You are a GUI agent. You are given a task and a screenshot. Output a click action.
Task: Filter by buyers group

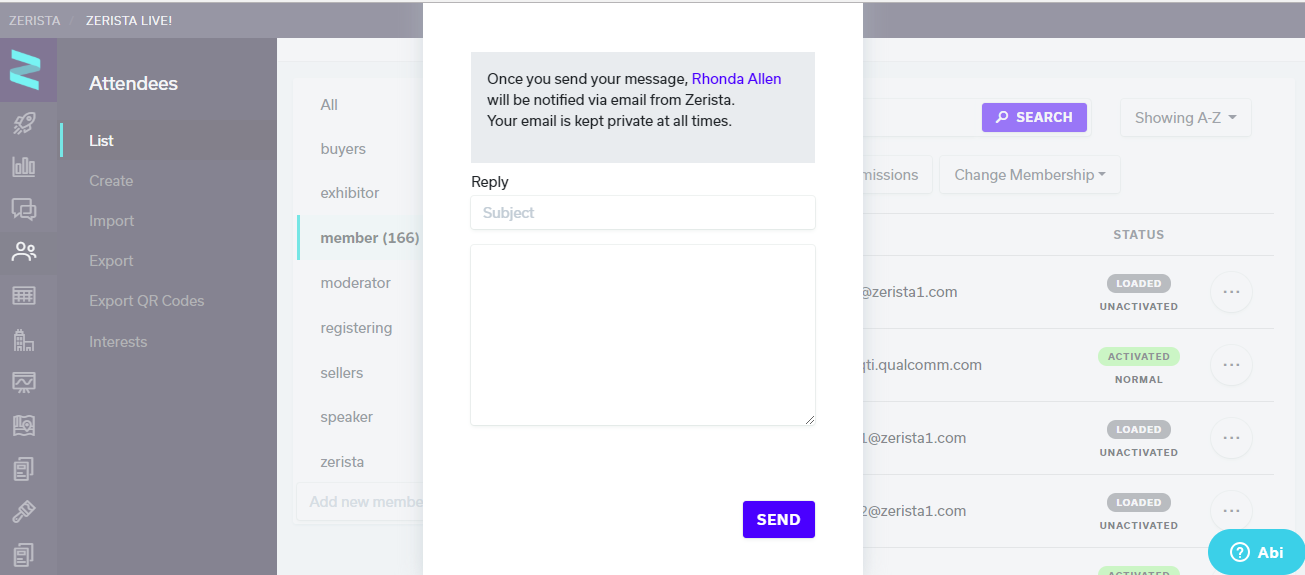click(x=343, y=149)
